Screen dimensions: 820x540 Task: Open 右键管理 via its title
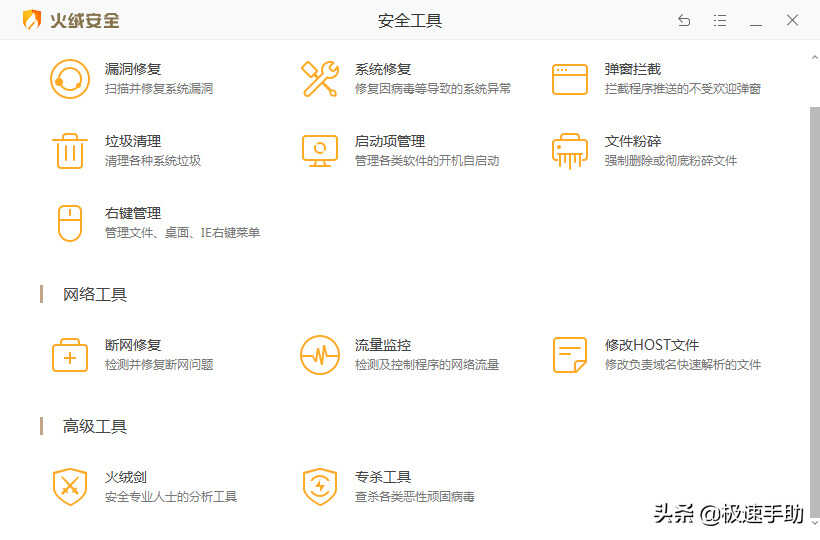click(x=133, y=213)
